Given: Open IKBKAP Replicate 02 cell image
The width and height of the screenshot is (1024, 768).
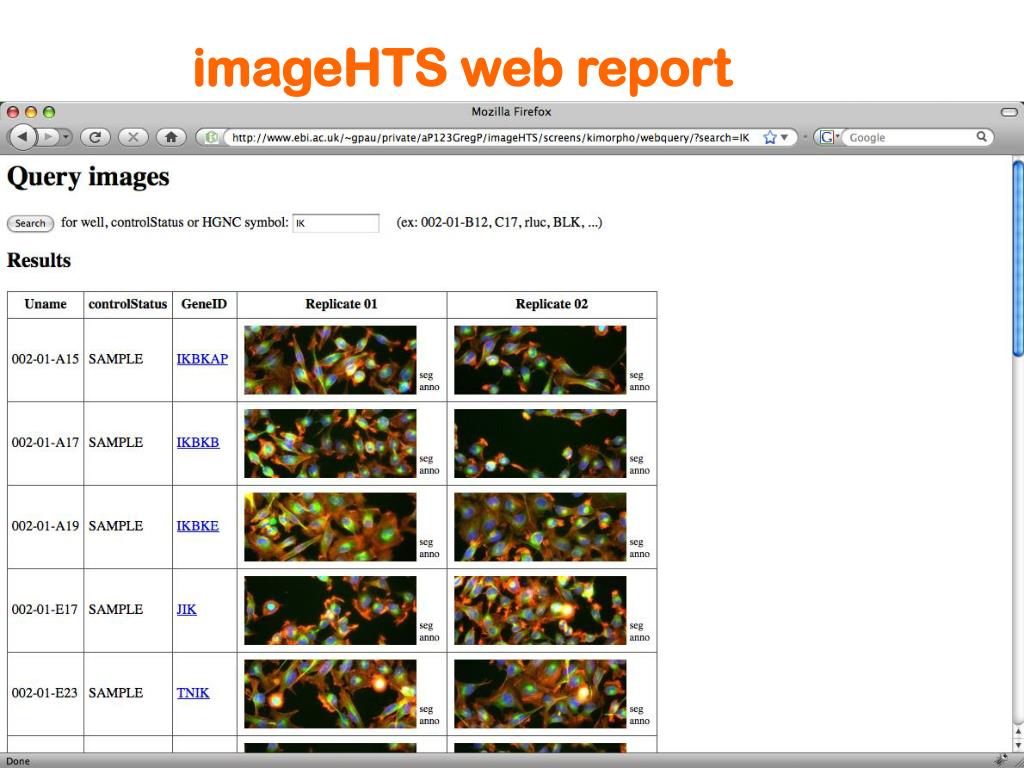Looking at the screenshot, I should [540, 360].
